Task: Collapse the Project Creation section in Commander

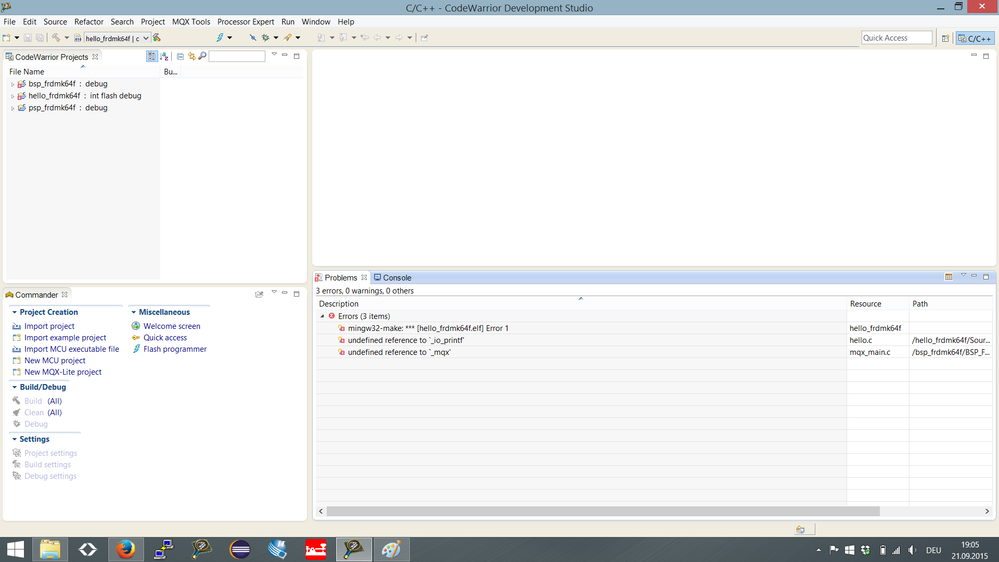Action: (x=15, y=312)
